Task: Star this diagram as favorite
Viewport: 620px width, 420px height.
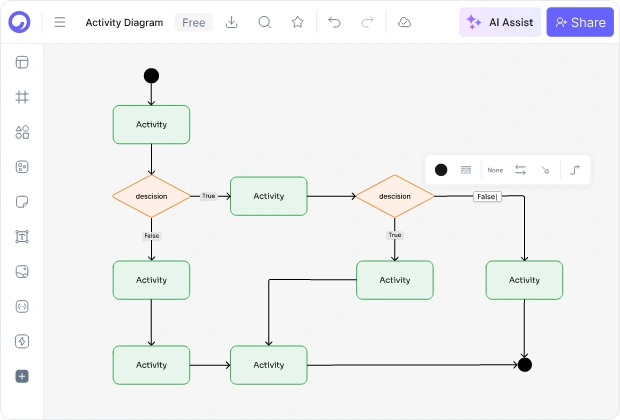Action: [x=298, y=22]
